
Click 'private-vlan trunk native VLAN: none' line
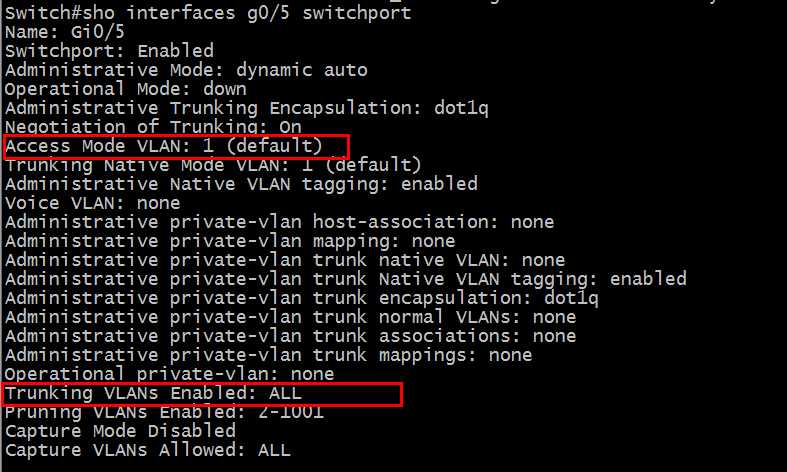pos(285,260)
